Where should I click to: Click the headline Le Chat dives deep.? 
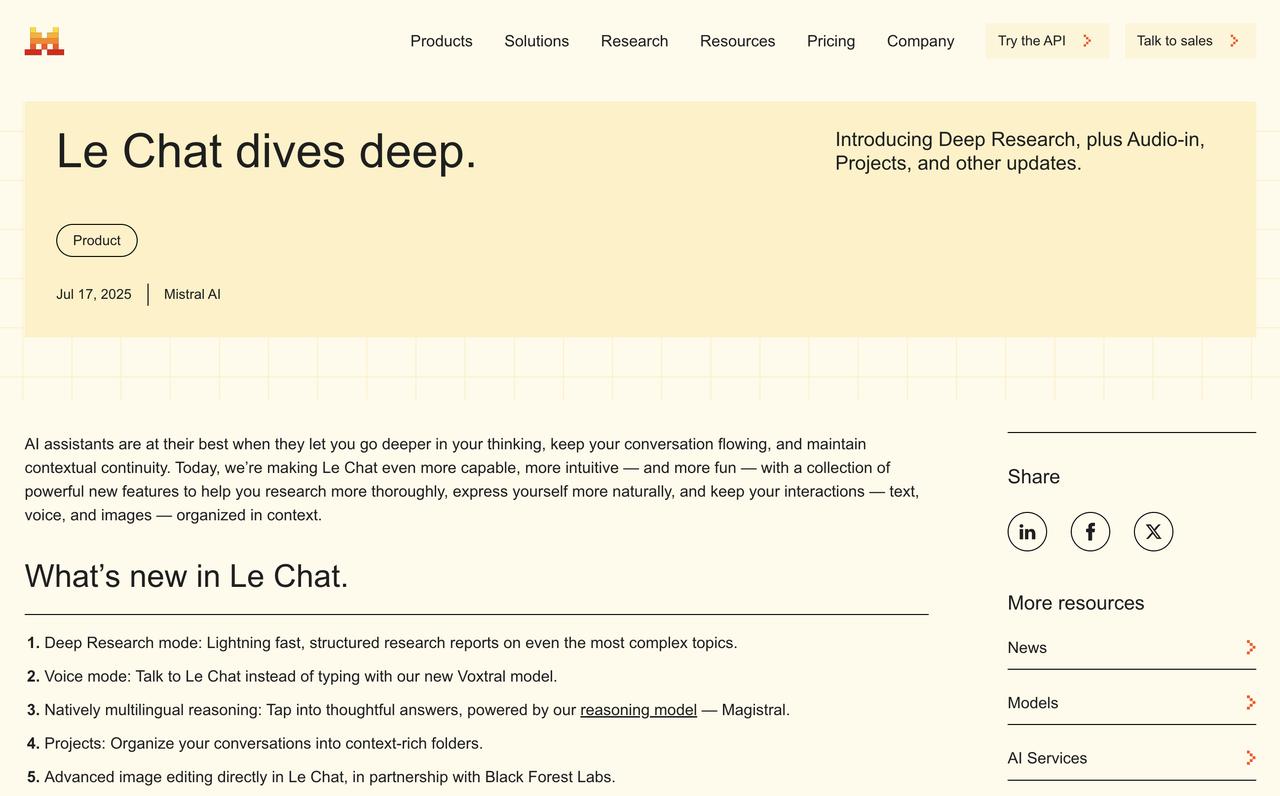click(x=266, y=152)
